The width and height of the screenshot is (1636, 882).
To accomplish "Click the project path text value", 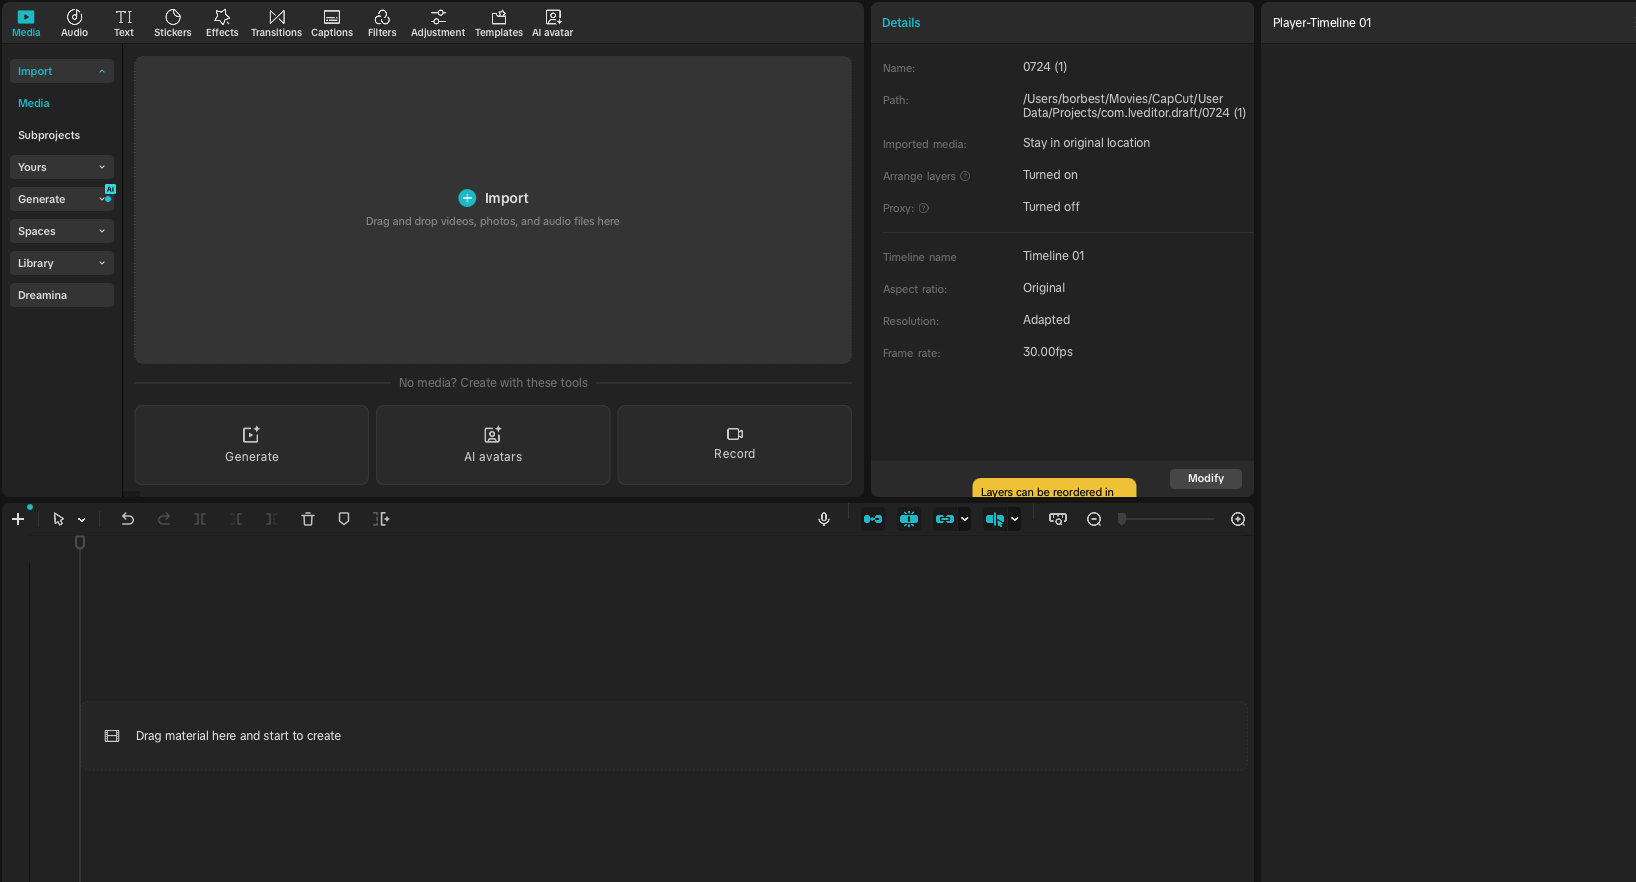I will coord(1134,106).
